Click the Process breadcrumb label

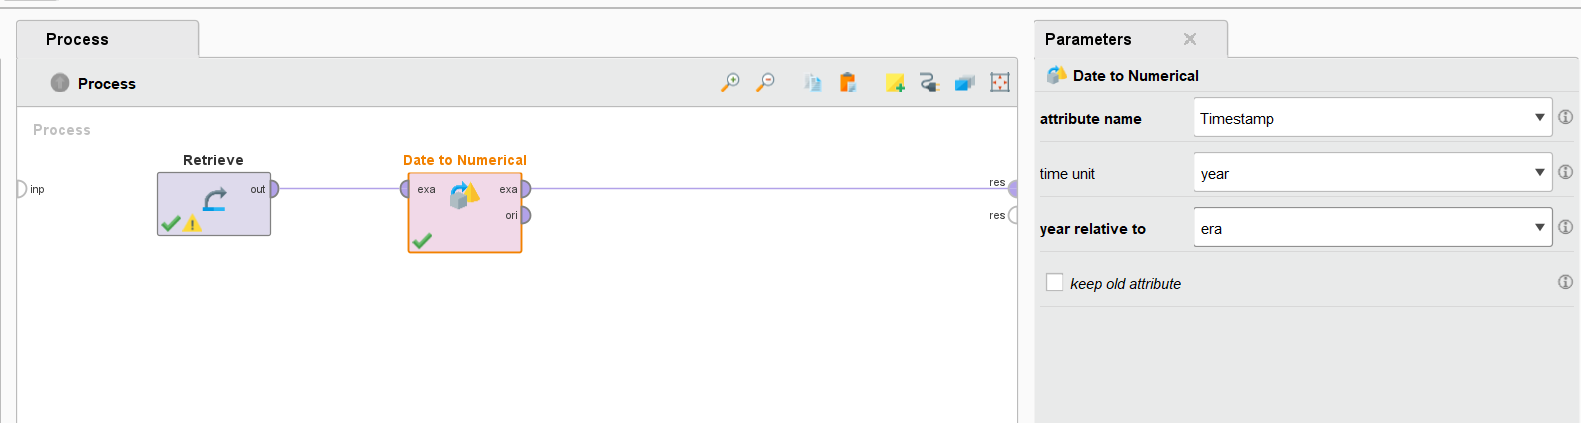click(107, 84)
